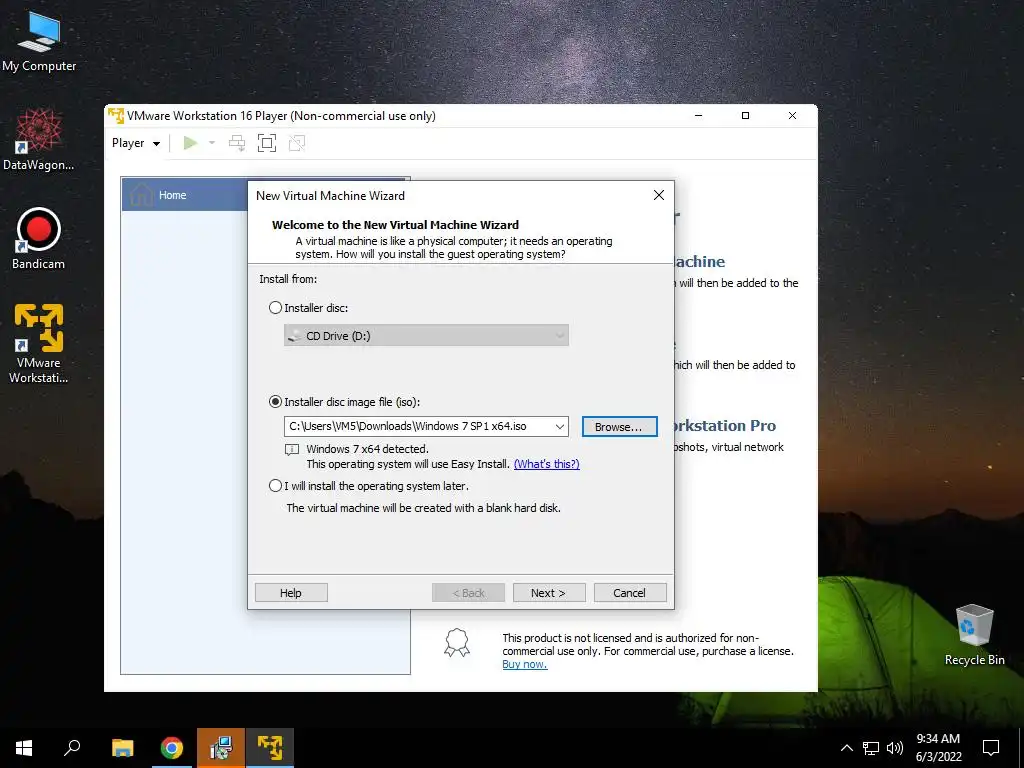The image size is (1024, 768).
Task: Open the DataWagon desktop shortcut
Action: [x=39, y=140]
